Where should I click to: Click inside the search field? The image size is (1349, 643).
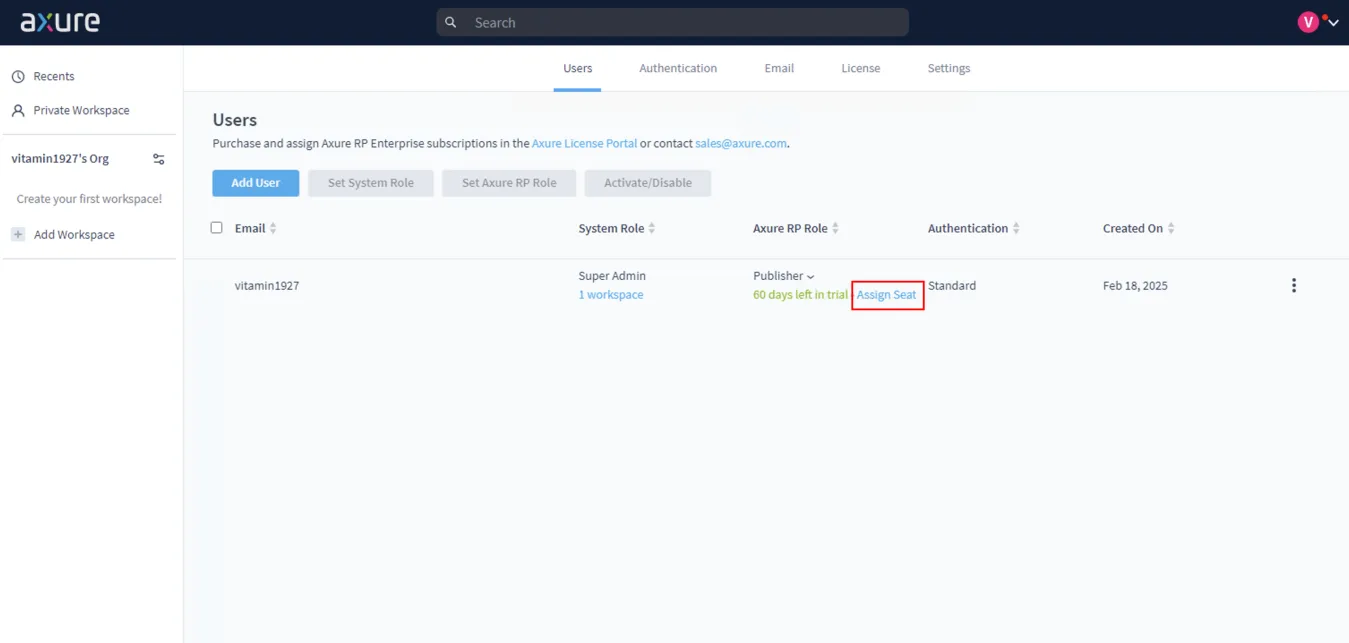coord(672,21)
